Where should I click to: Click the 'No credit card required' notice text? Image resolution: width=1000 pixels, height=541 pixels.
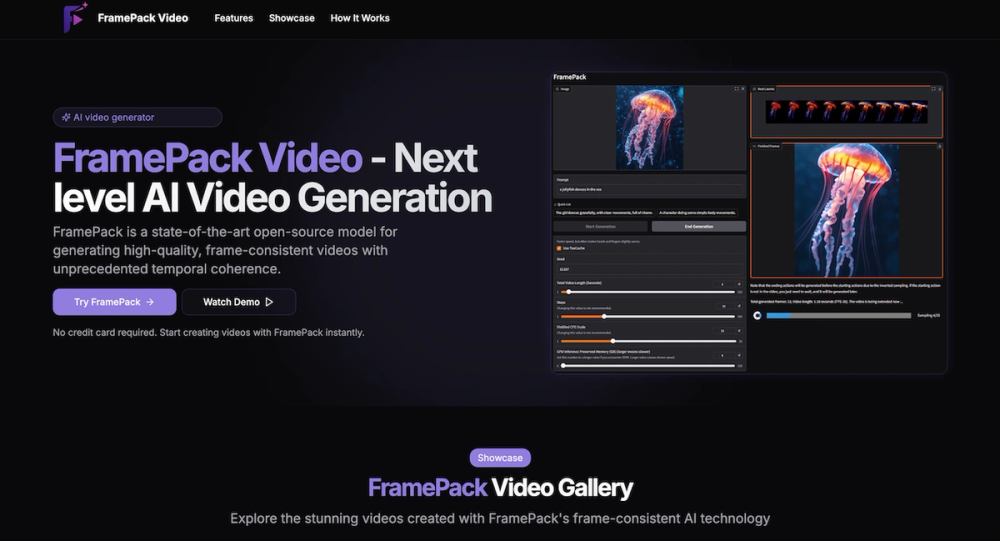click(x=209, y=332)
